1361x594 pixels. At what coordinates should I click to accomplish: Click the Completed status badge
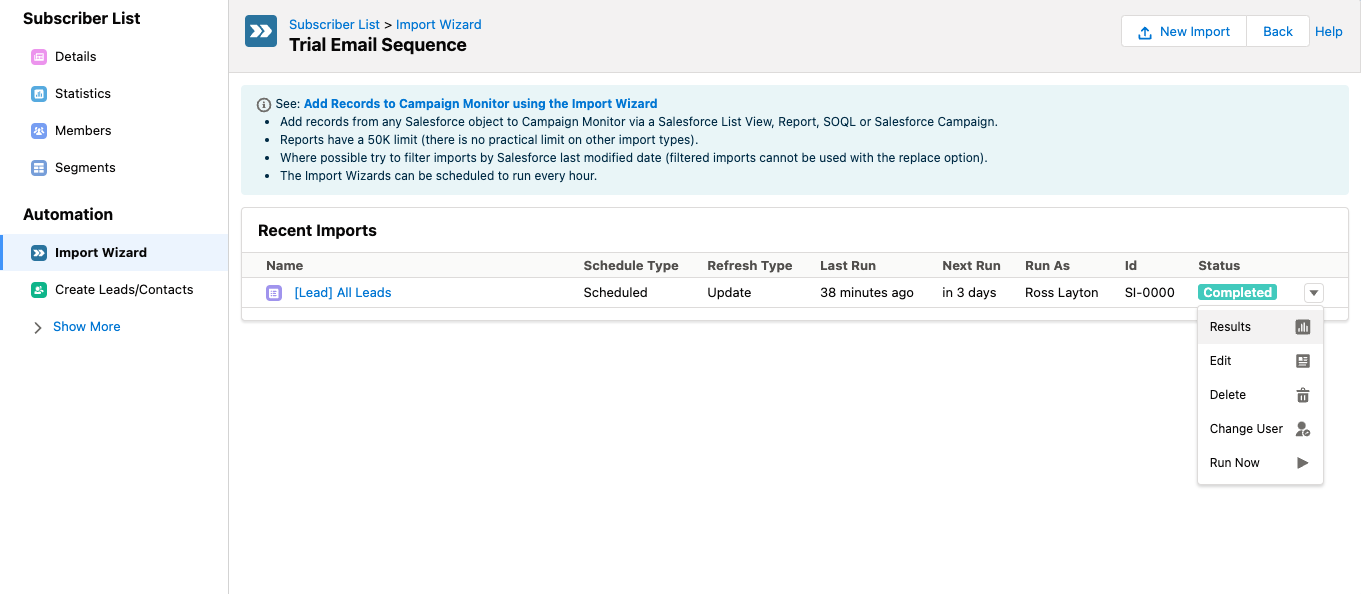(1238, 293)
